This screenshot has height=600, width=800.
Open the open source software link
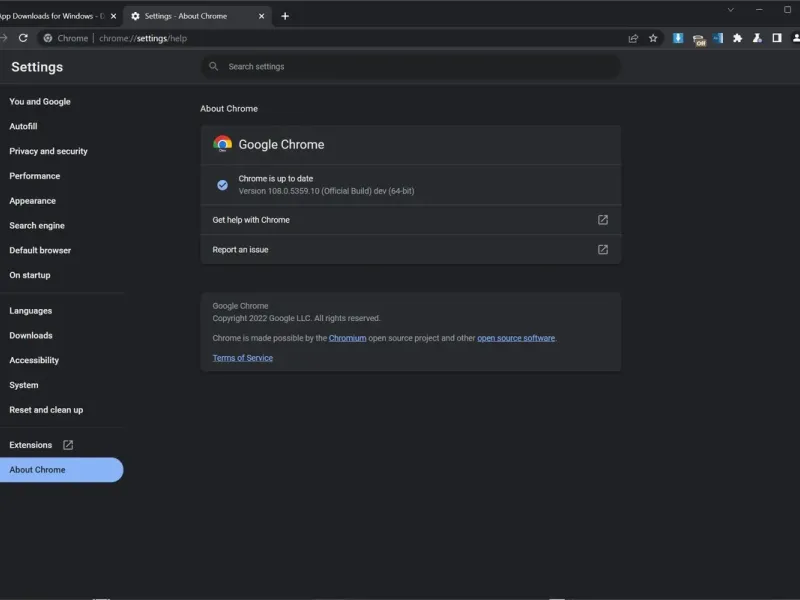[516, 338]
